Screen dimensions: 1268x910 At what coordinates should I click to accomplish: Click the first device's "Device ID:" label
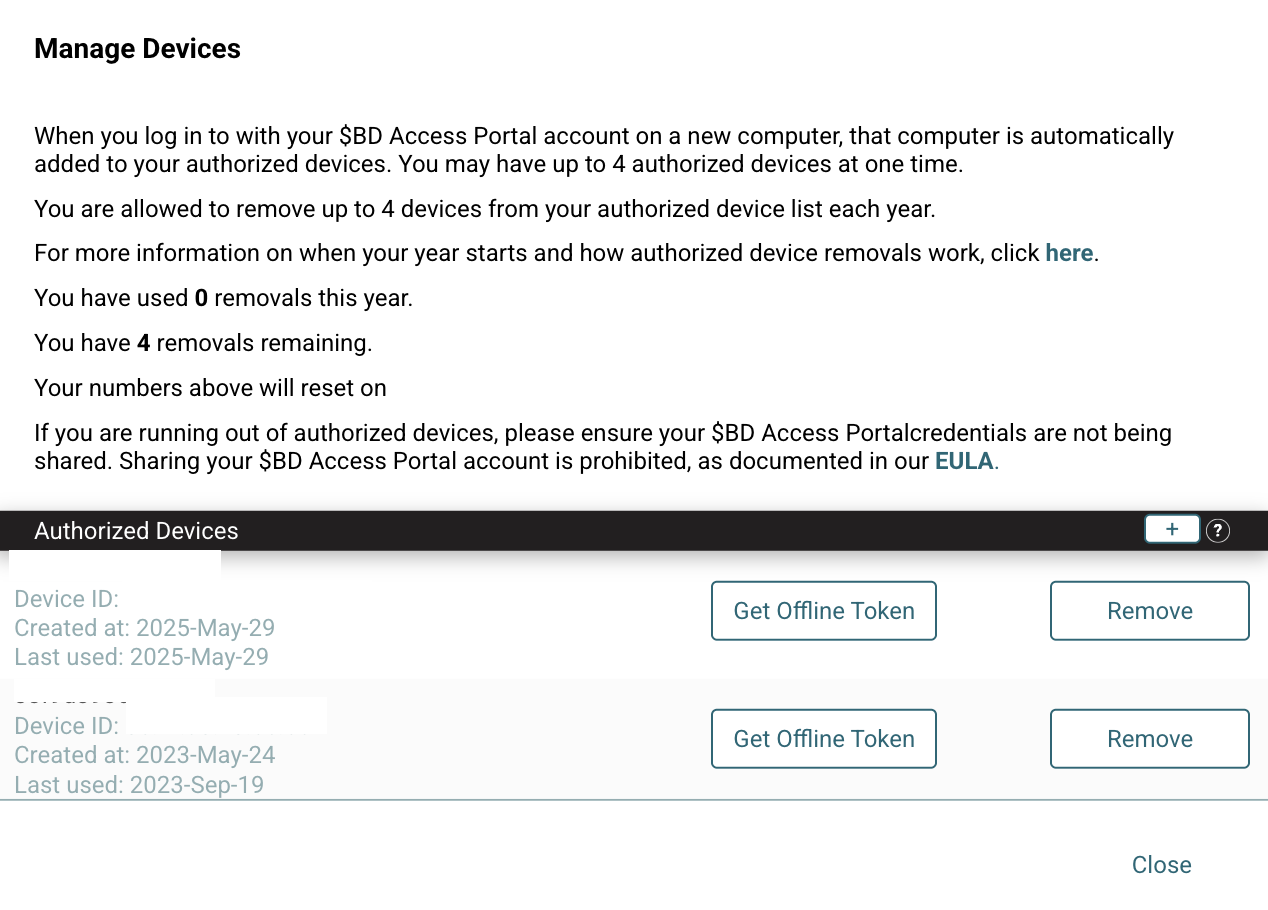[x=66, y=599]
